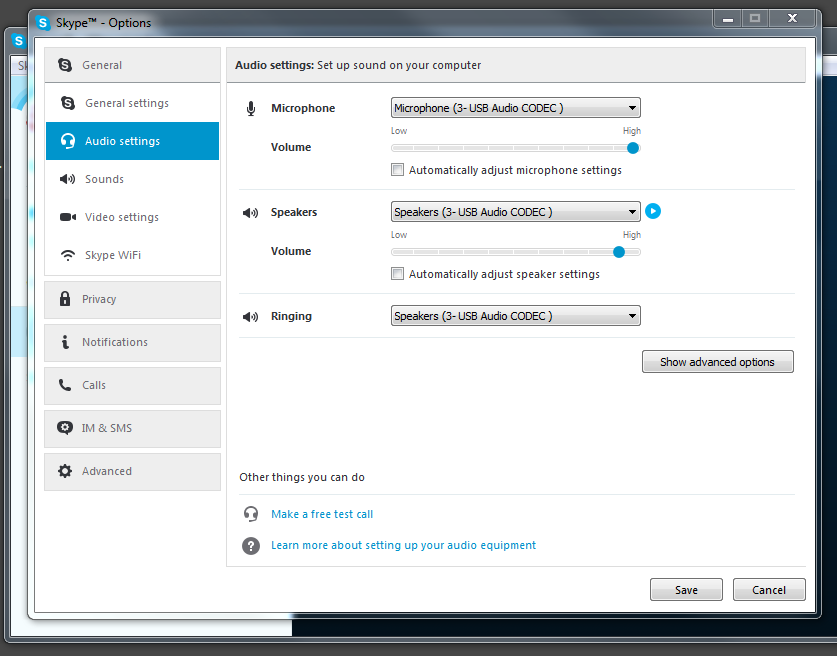Click the speaker icon beside Ringing label
The height and width of the screenshot is (658, 838).
pyautogui.click(x=250, y=317)
